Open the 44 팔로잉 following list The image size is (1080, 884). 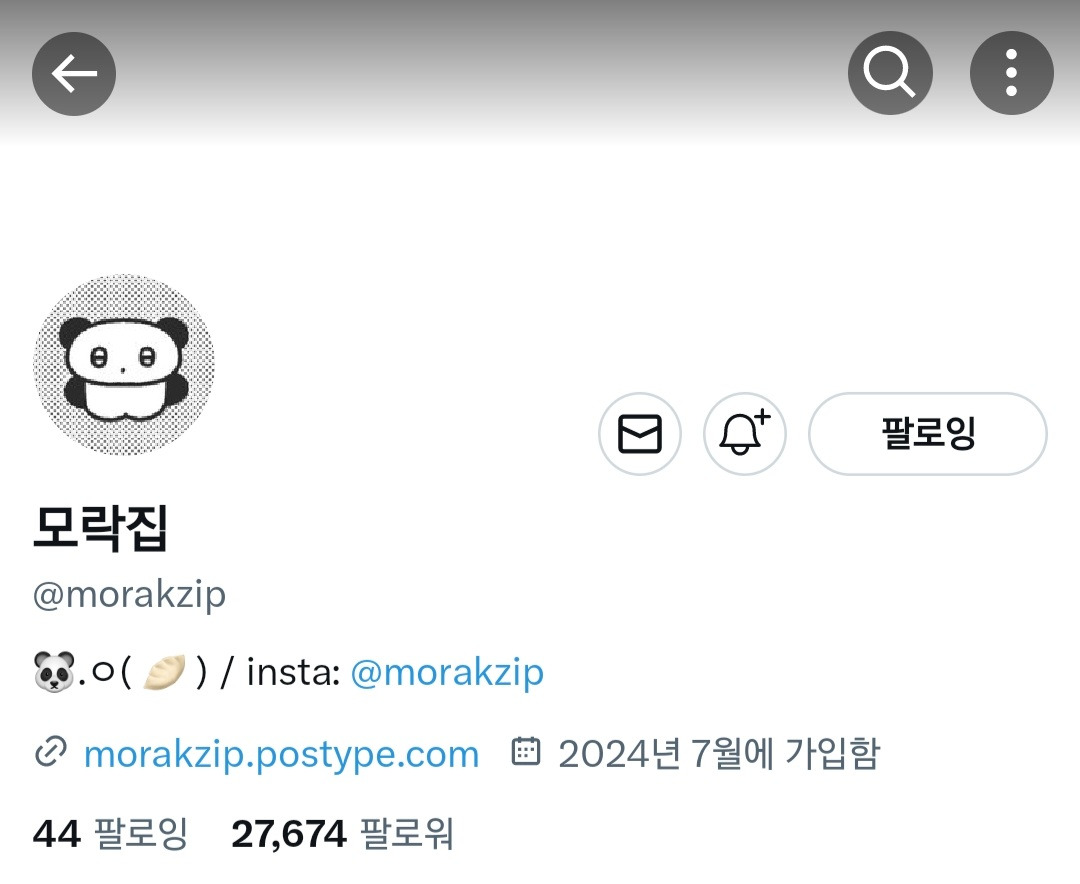point(110,834)
